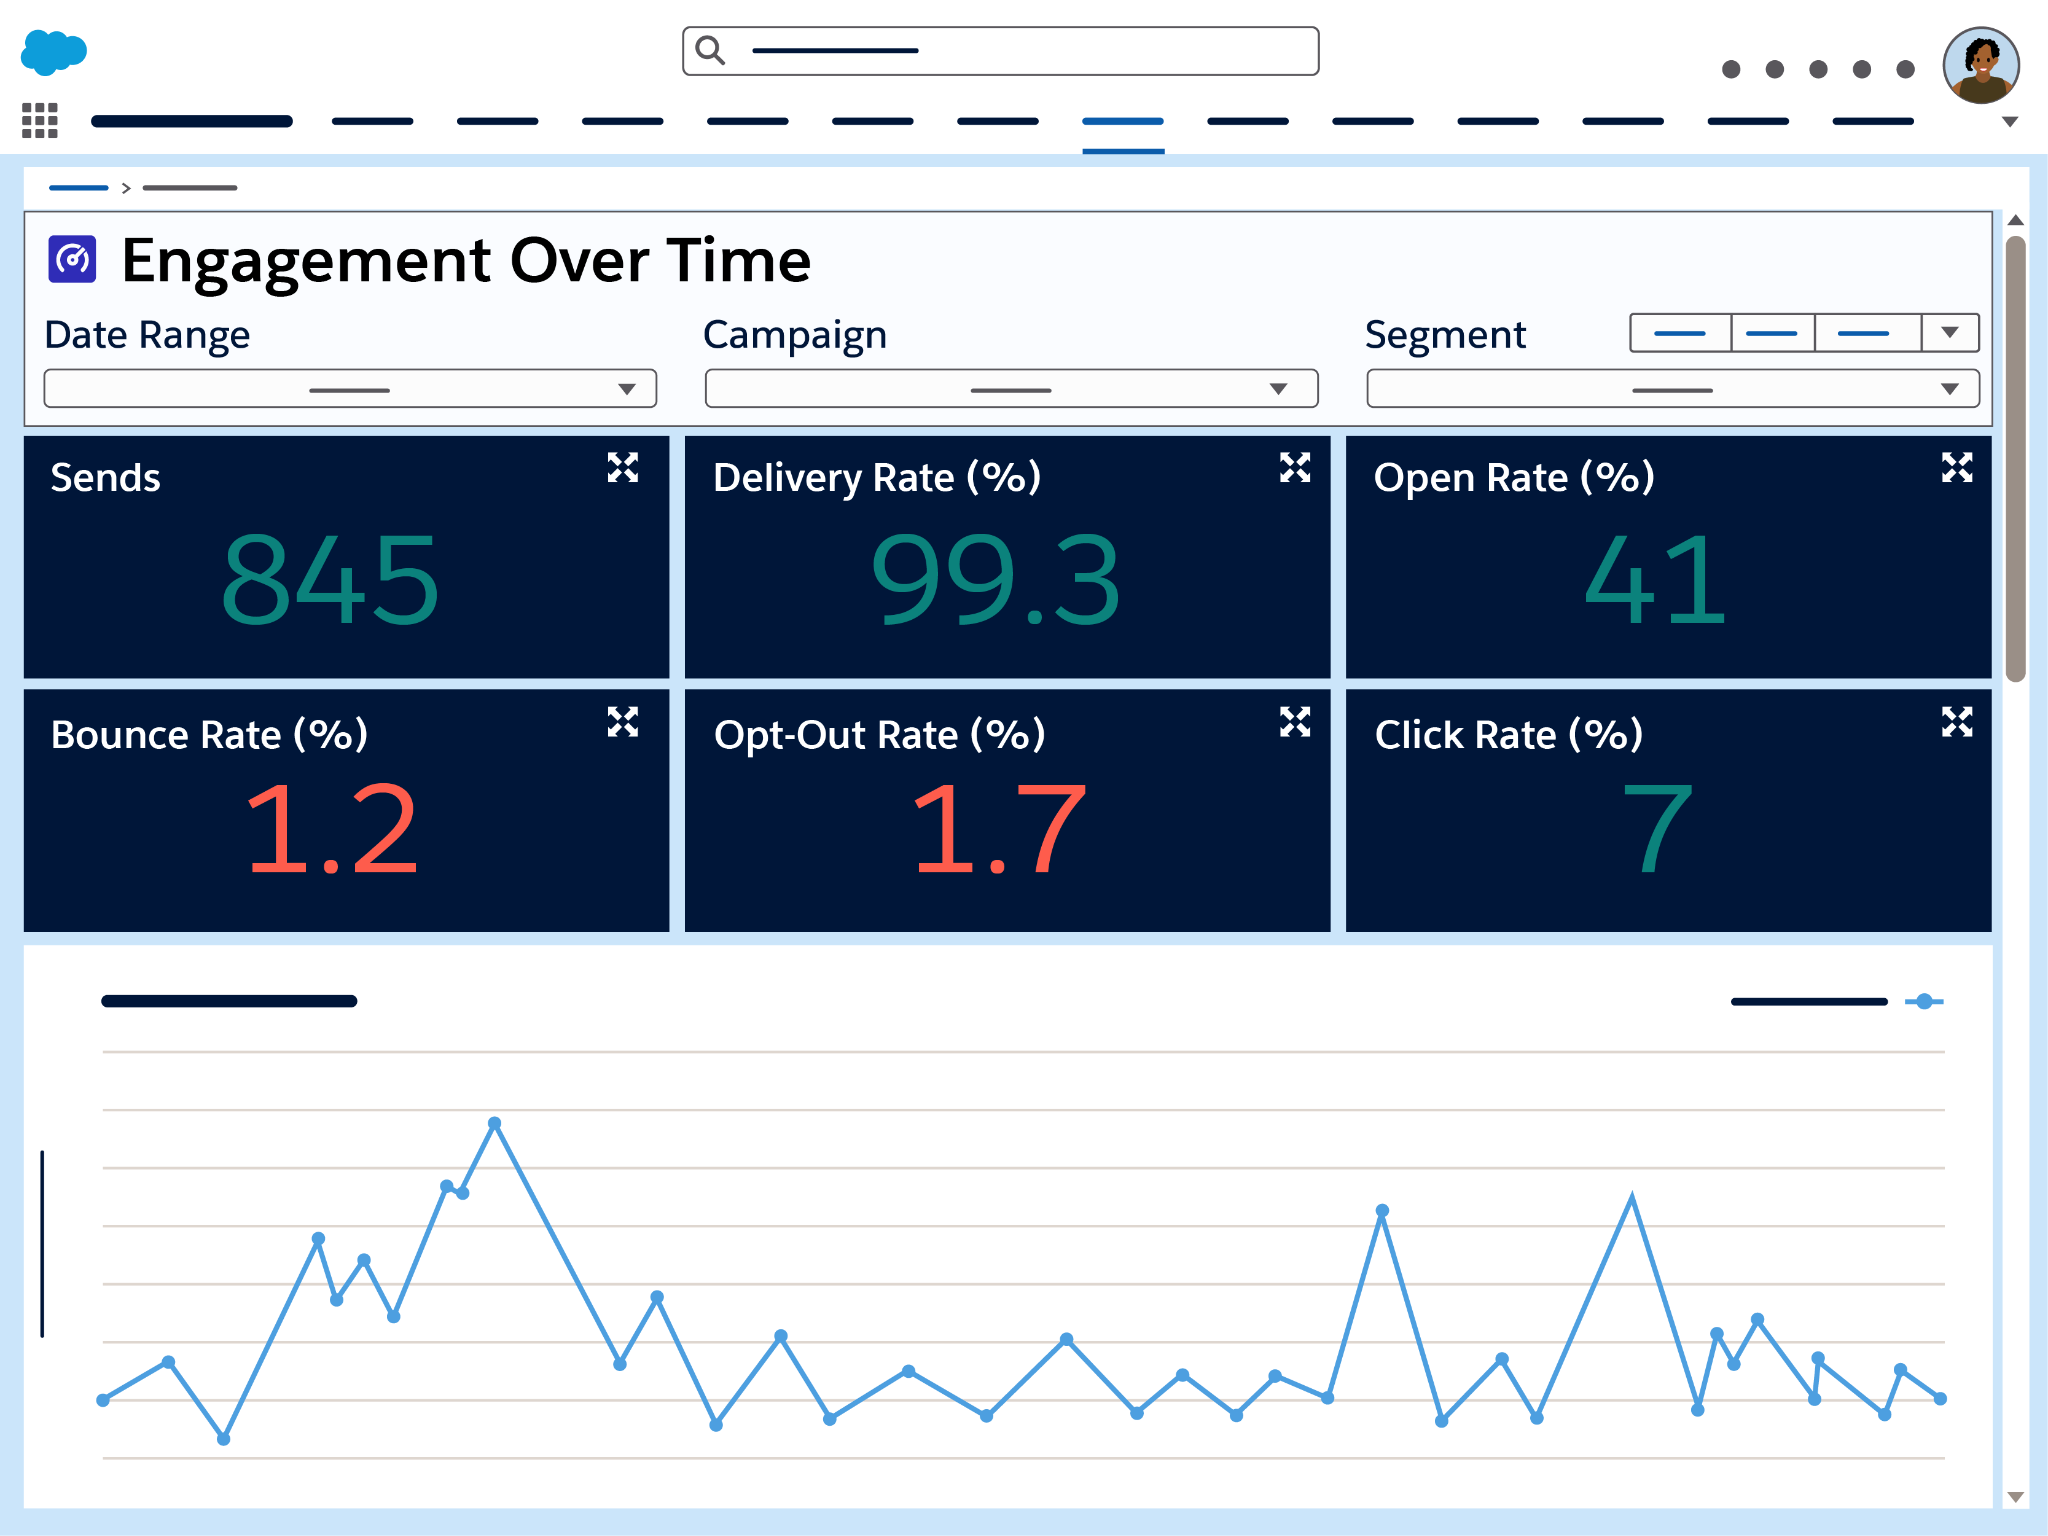Click the second button in the header button group
Screen dimensions: 2048x1536
[1773, 333]
